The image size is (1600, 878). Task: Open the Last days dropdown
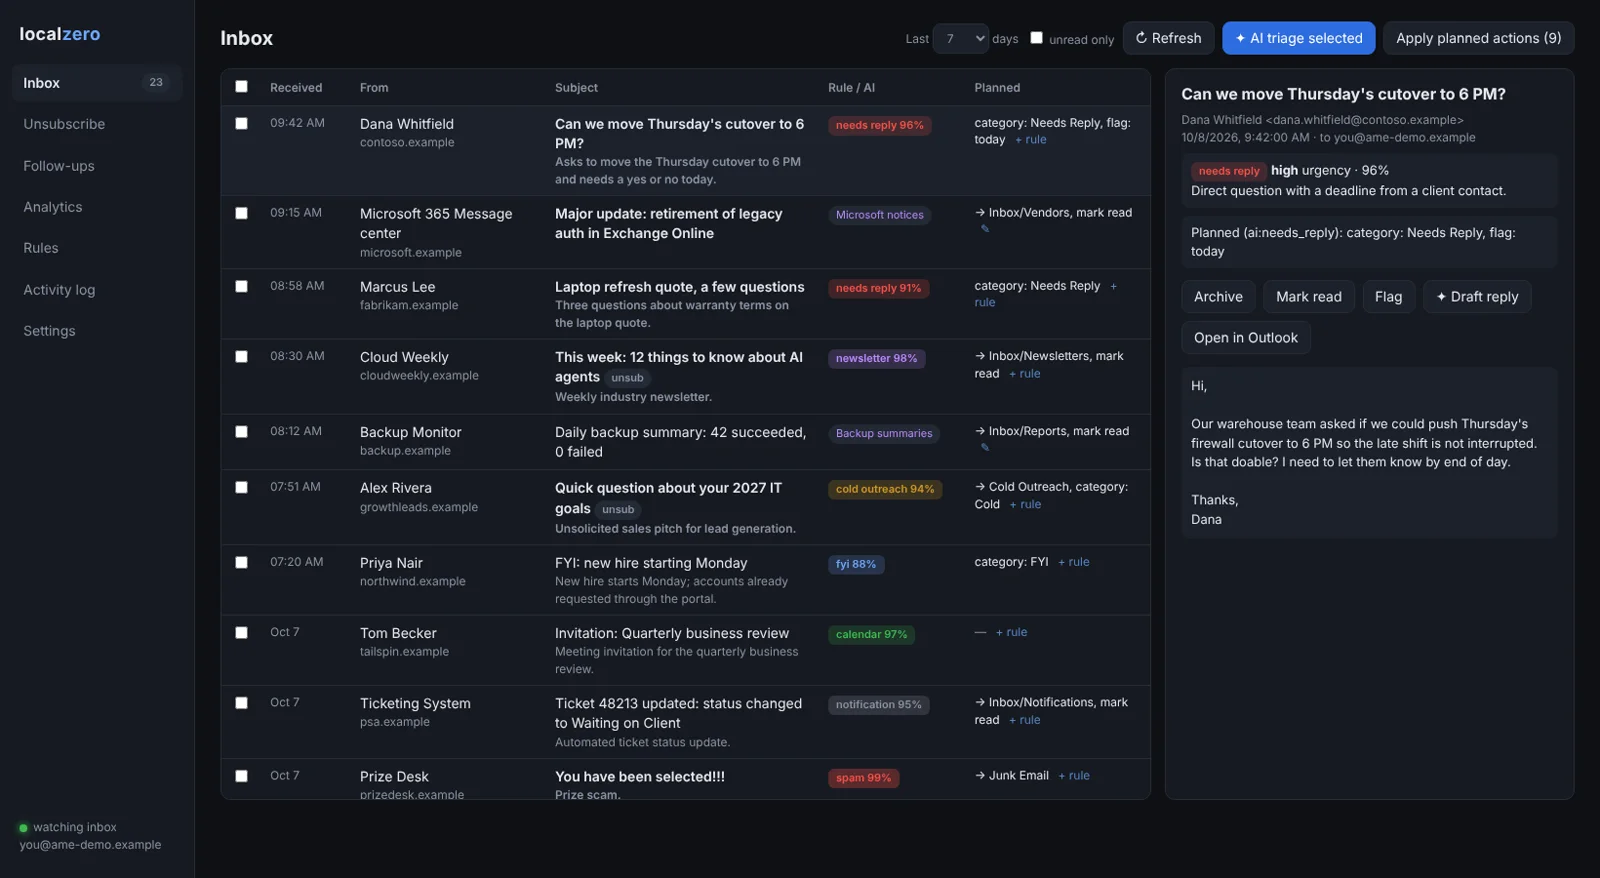click(x=961, y=39)
